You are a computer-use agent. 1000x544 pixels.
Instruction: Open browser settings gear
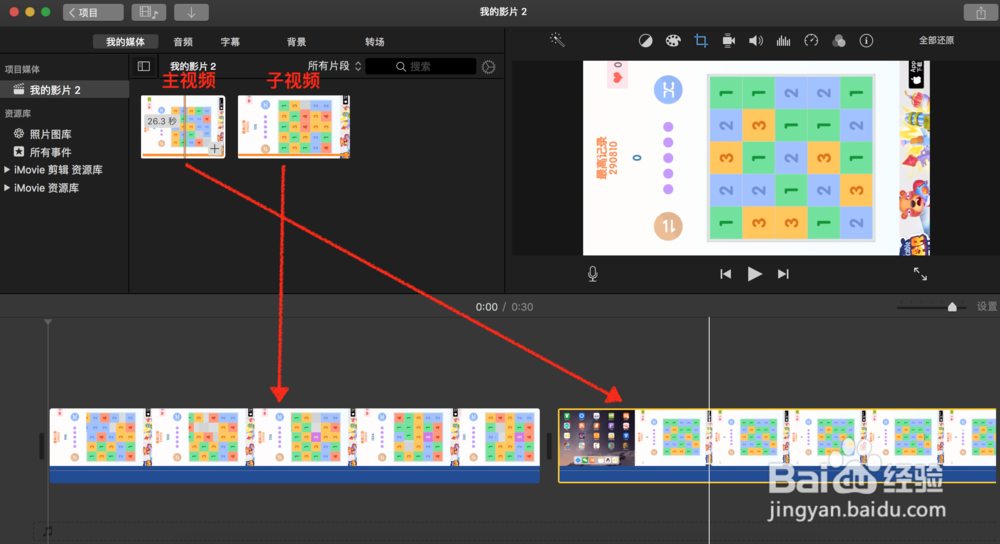point(489,67)
